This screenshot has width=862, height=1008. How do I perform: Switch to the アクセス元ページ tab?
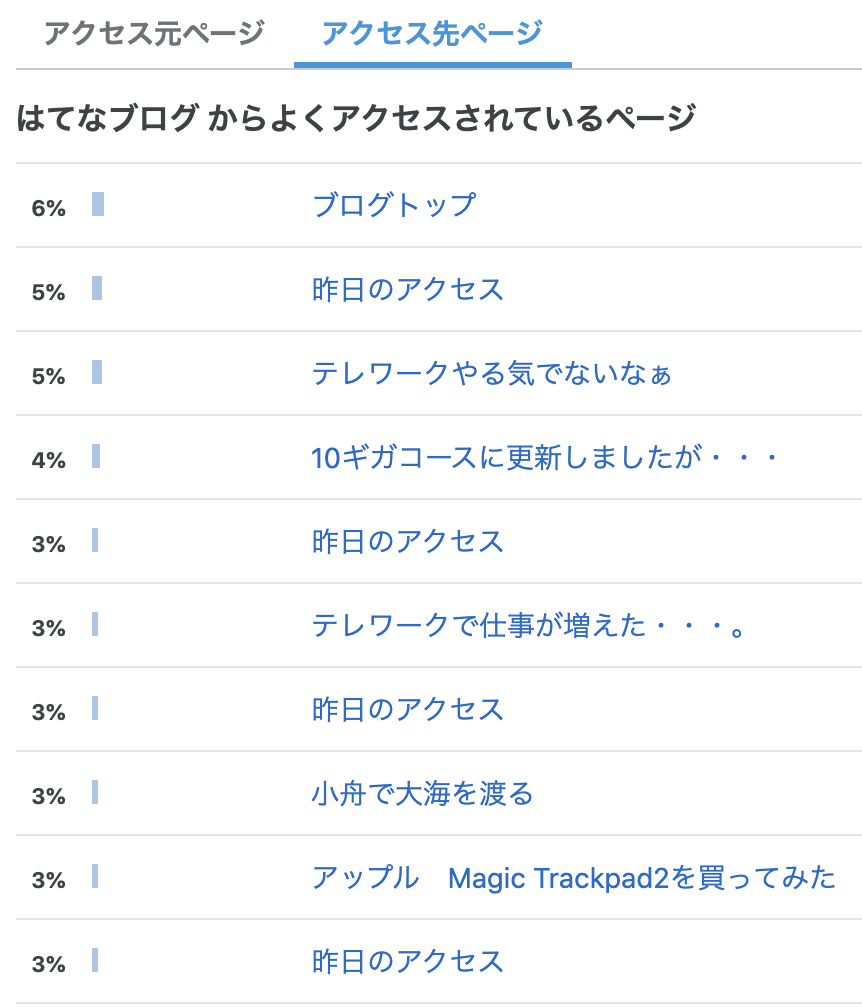point(154,33)
